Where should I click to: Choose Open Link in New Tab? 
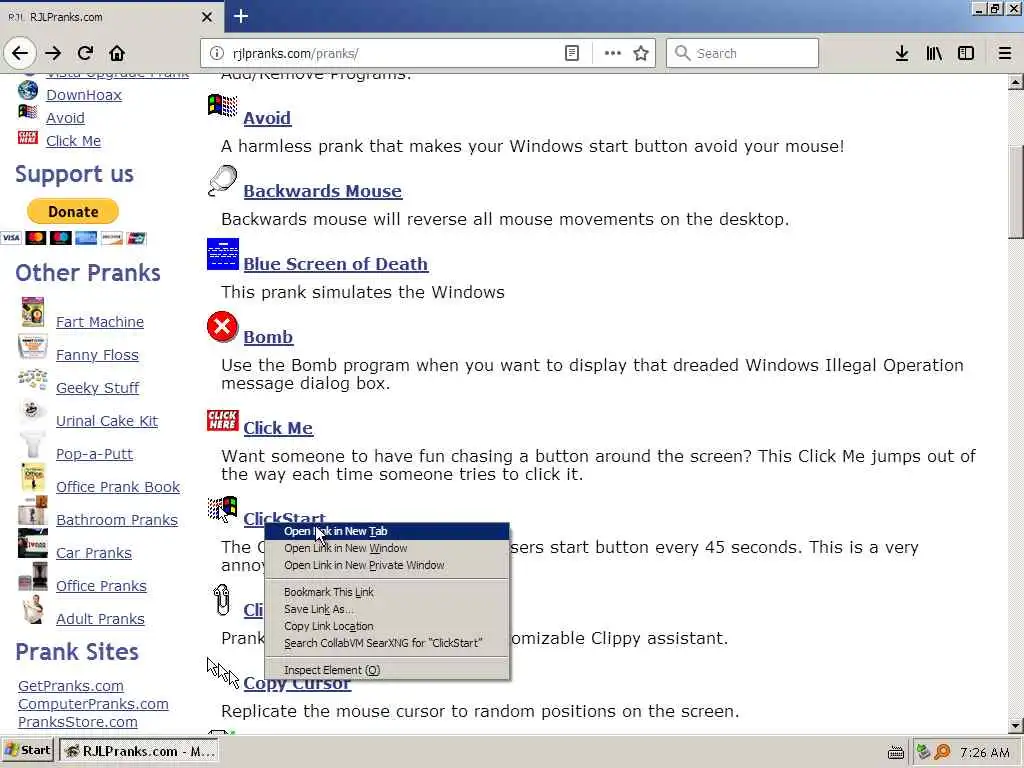tap(387, 532)
